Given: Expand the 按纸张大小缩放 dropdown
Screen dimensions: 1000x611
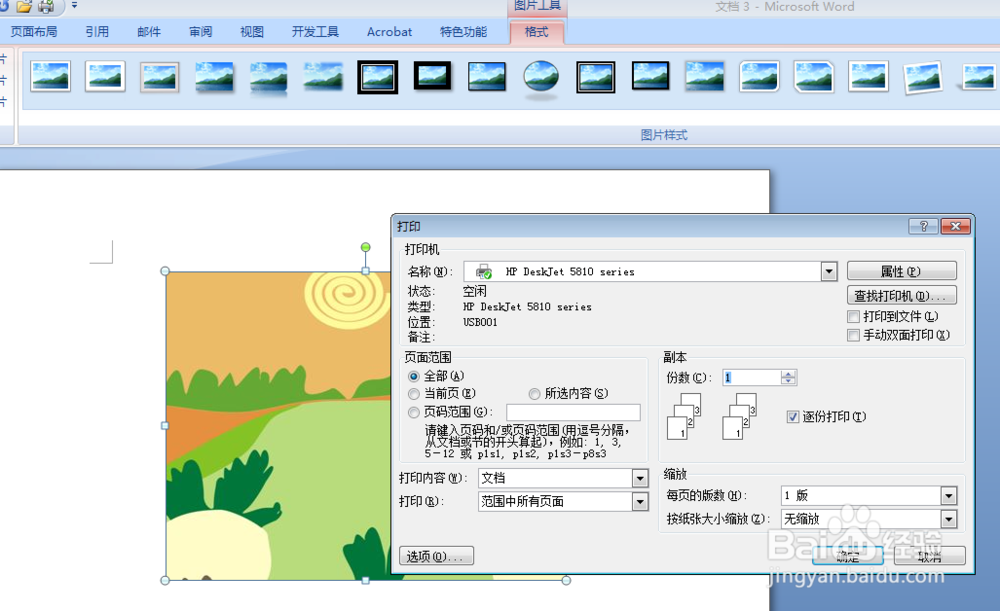Looking at the screenshot, I should (x=948, y=519).
